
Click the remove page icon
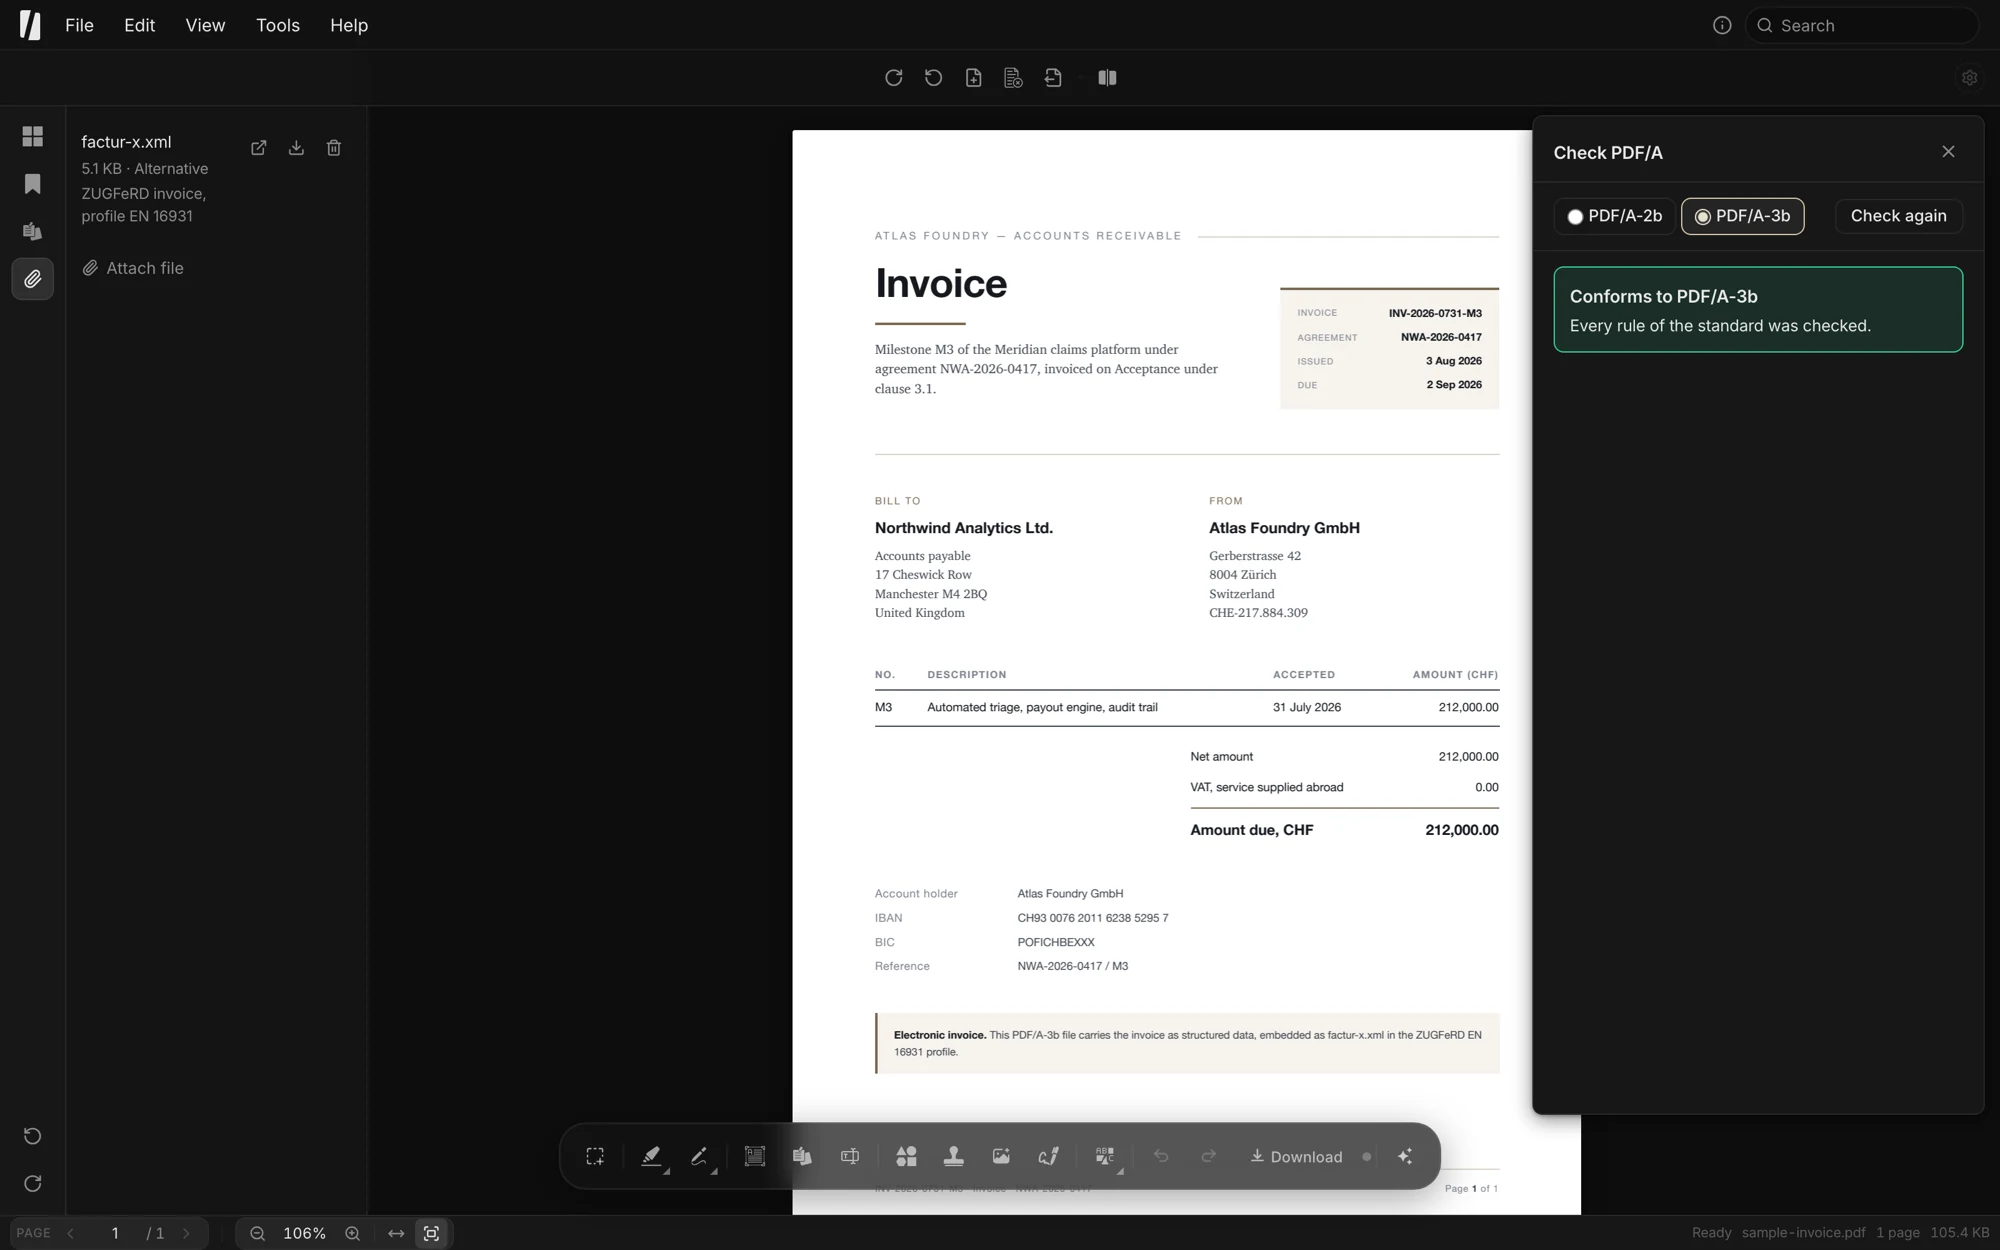pos(1013,78)
